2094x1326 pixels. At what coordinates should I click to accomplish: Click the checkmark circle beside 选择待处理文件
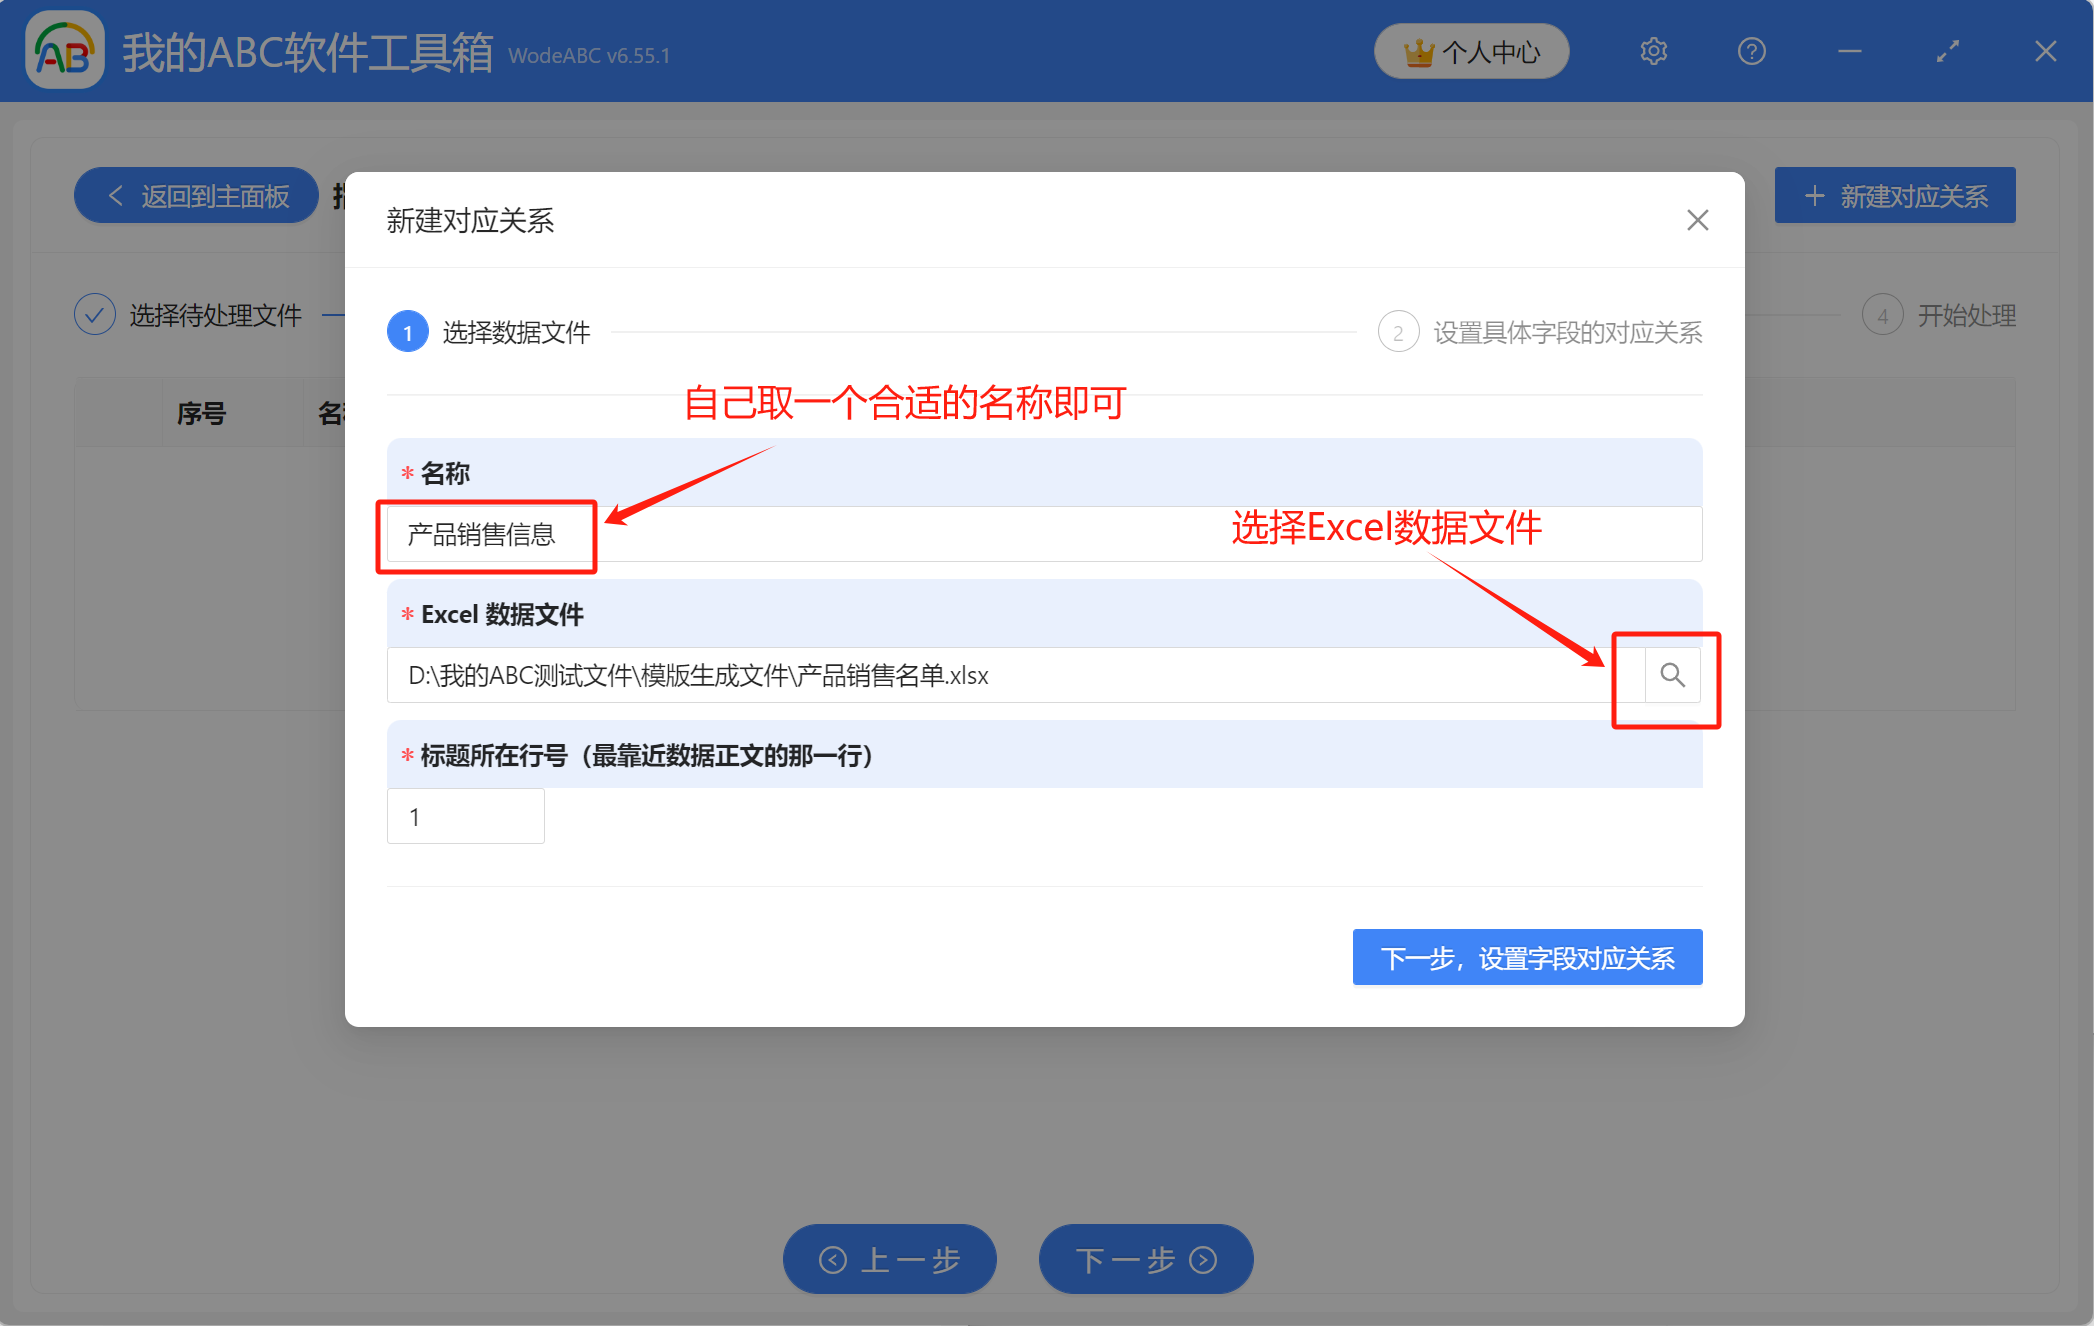[x=94, y=313]
